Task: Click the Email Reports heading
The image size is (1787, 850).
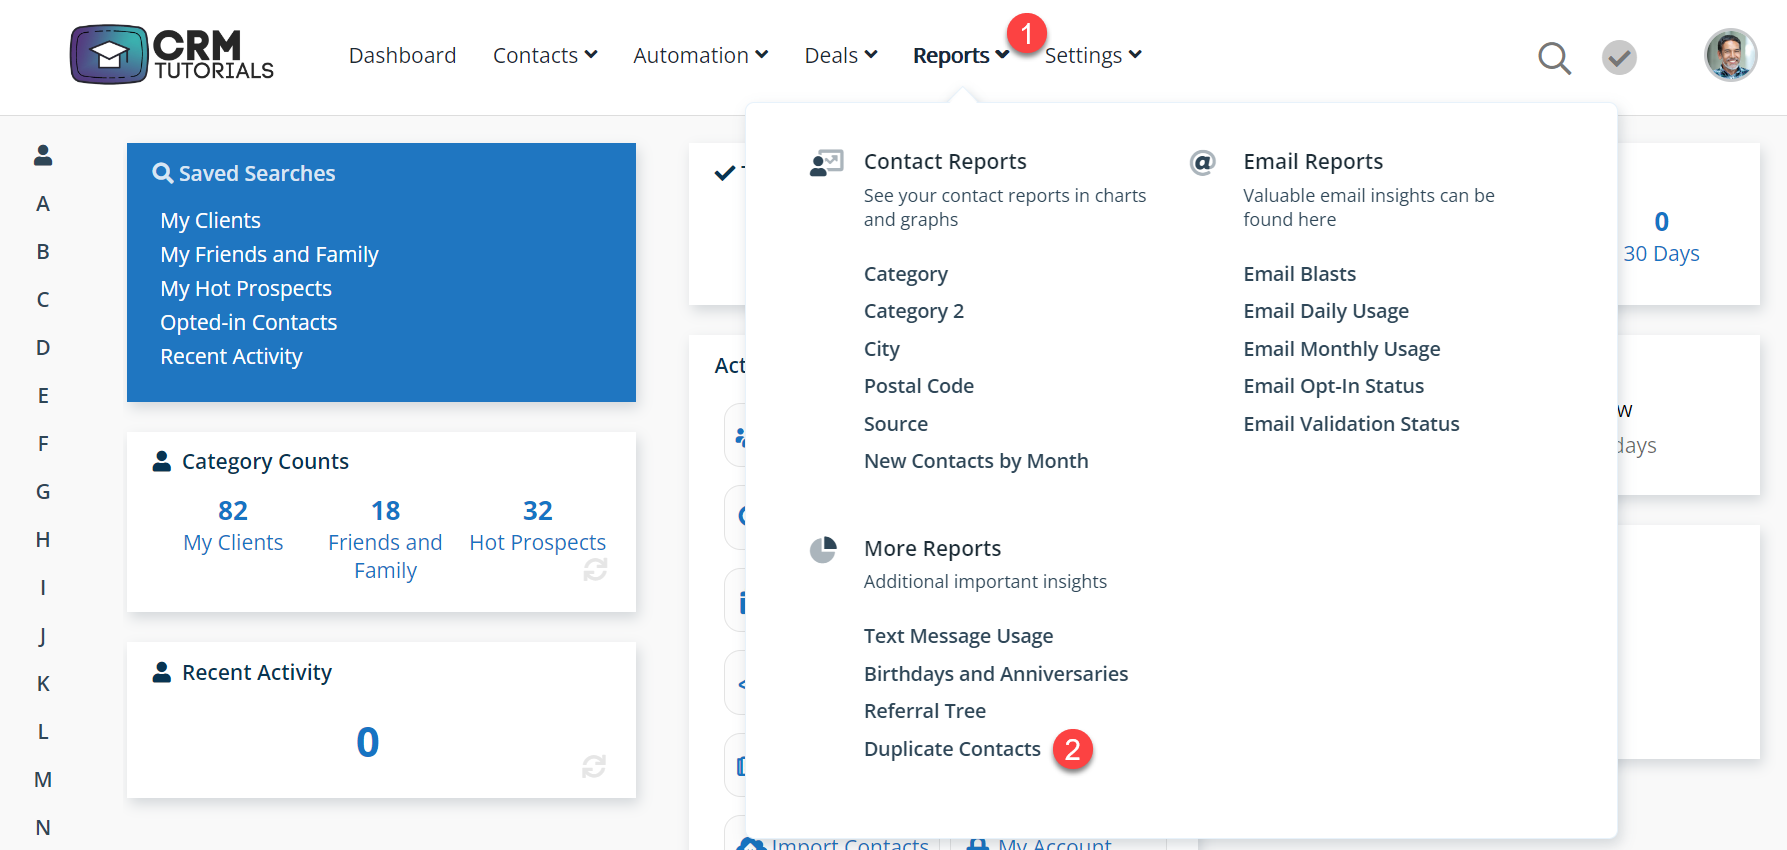Action: pyautogui.click(x=1313, y=162)
